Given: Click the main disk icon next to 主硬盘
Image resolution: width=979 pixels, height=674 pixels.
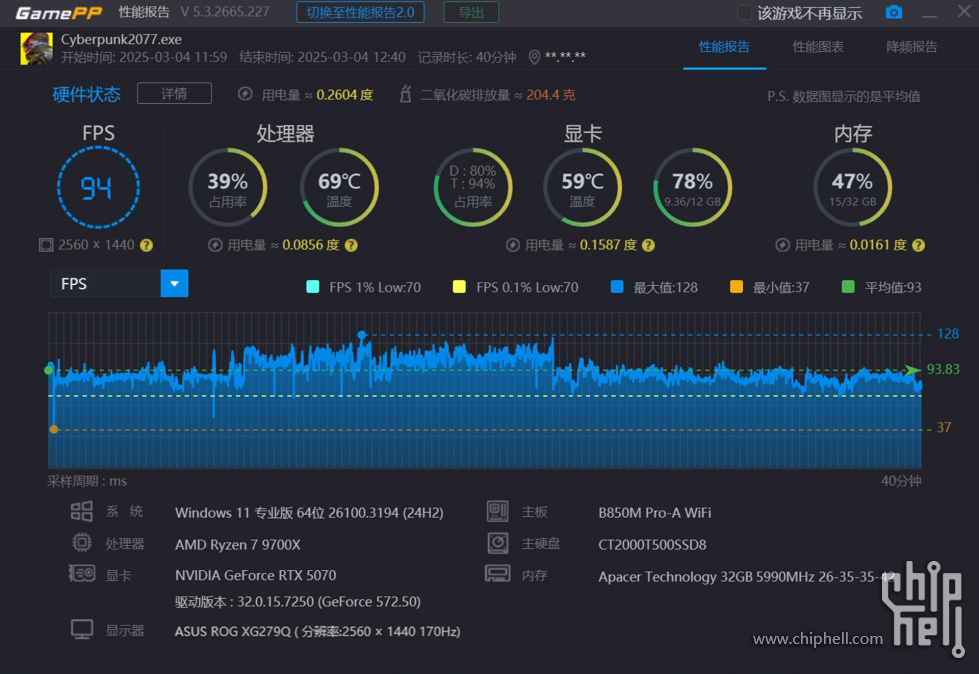Looking at the screenshot, I should pos(498,543).
